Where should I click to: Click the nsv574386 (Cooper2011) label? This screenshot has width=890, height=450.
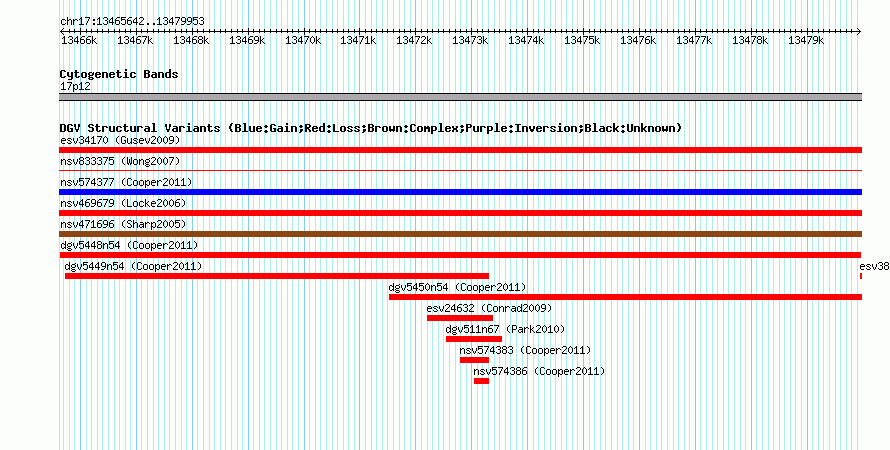tap(540, 371)
